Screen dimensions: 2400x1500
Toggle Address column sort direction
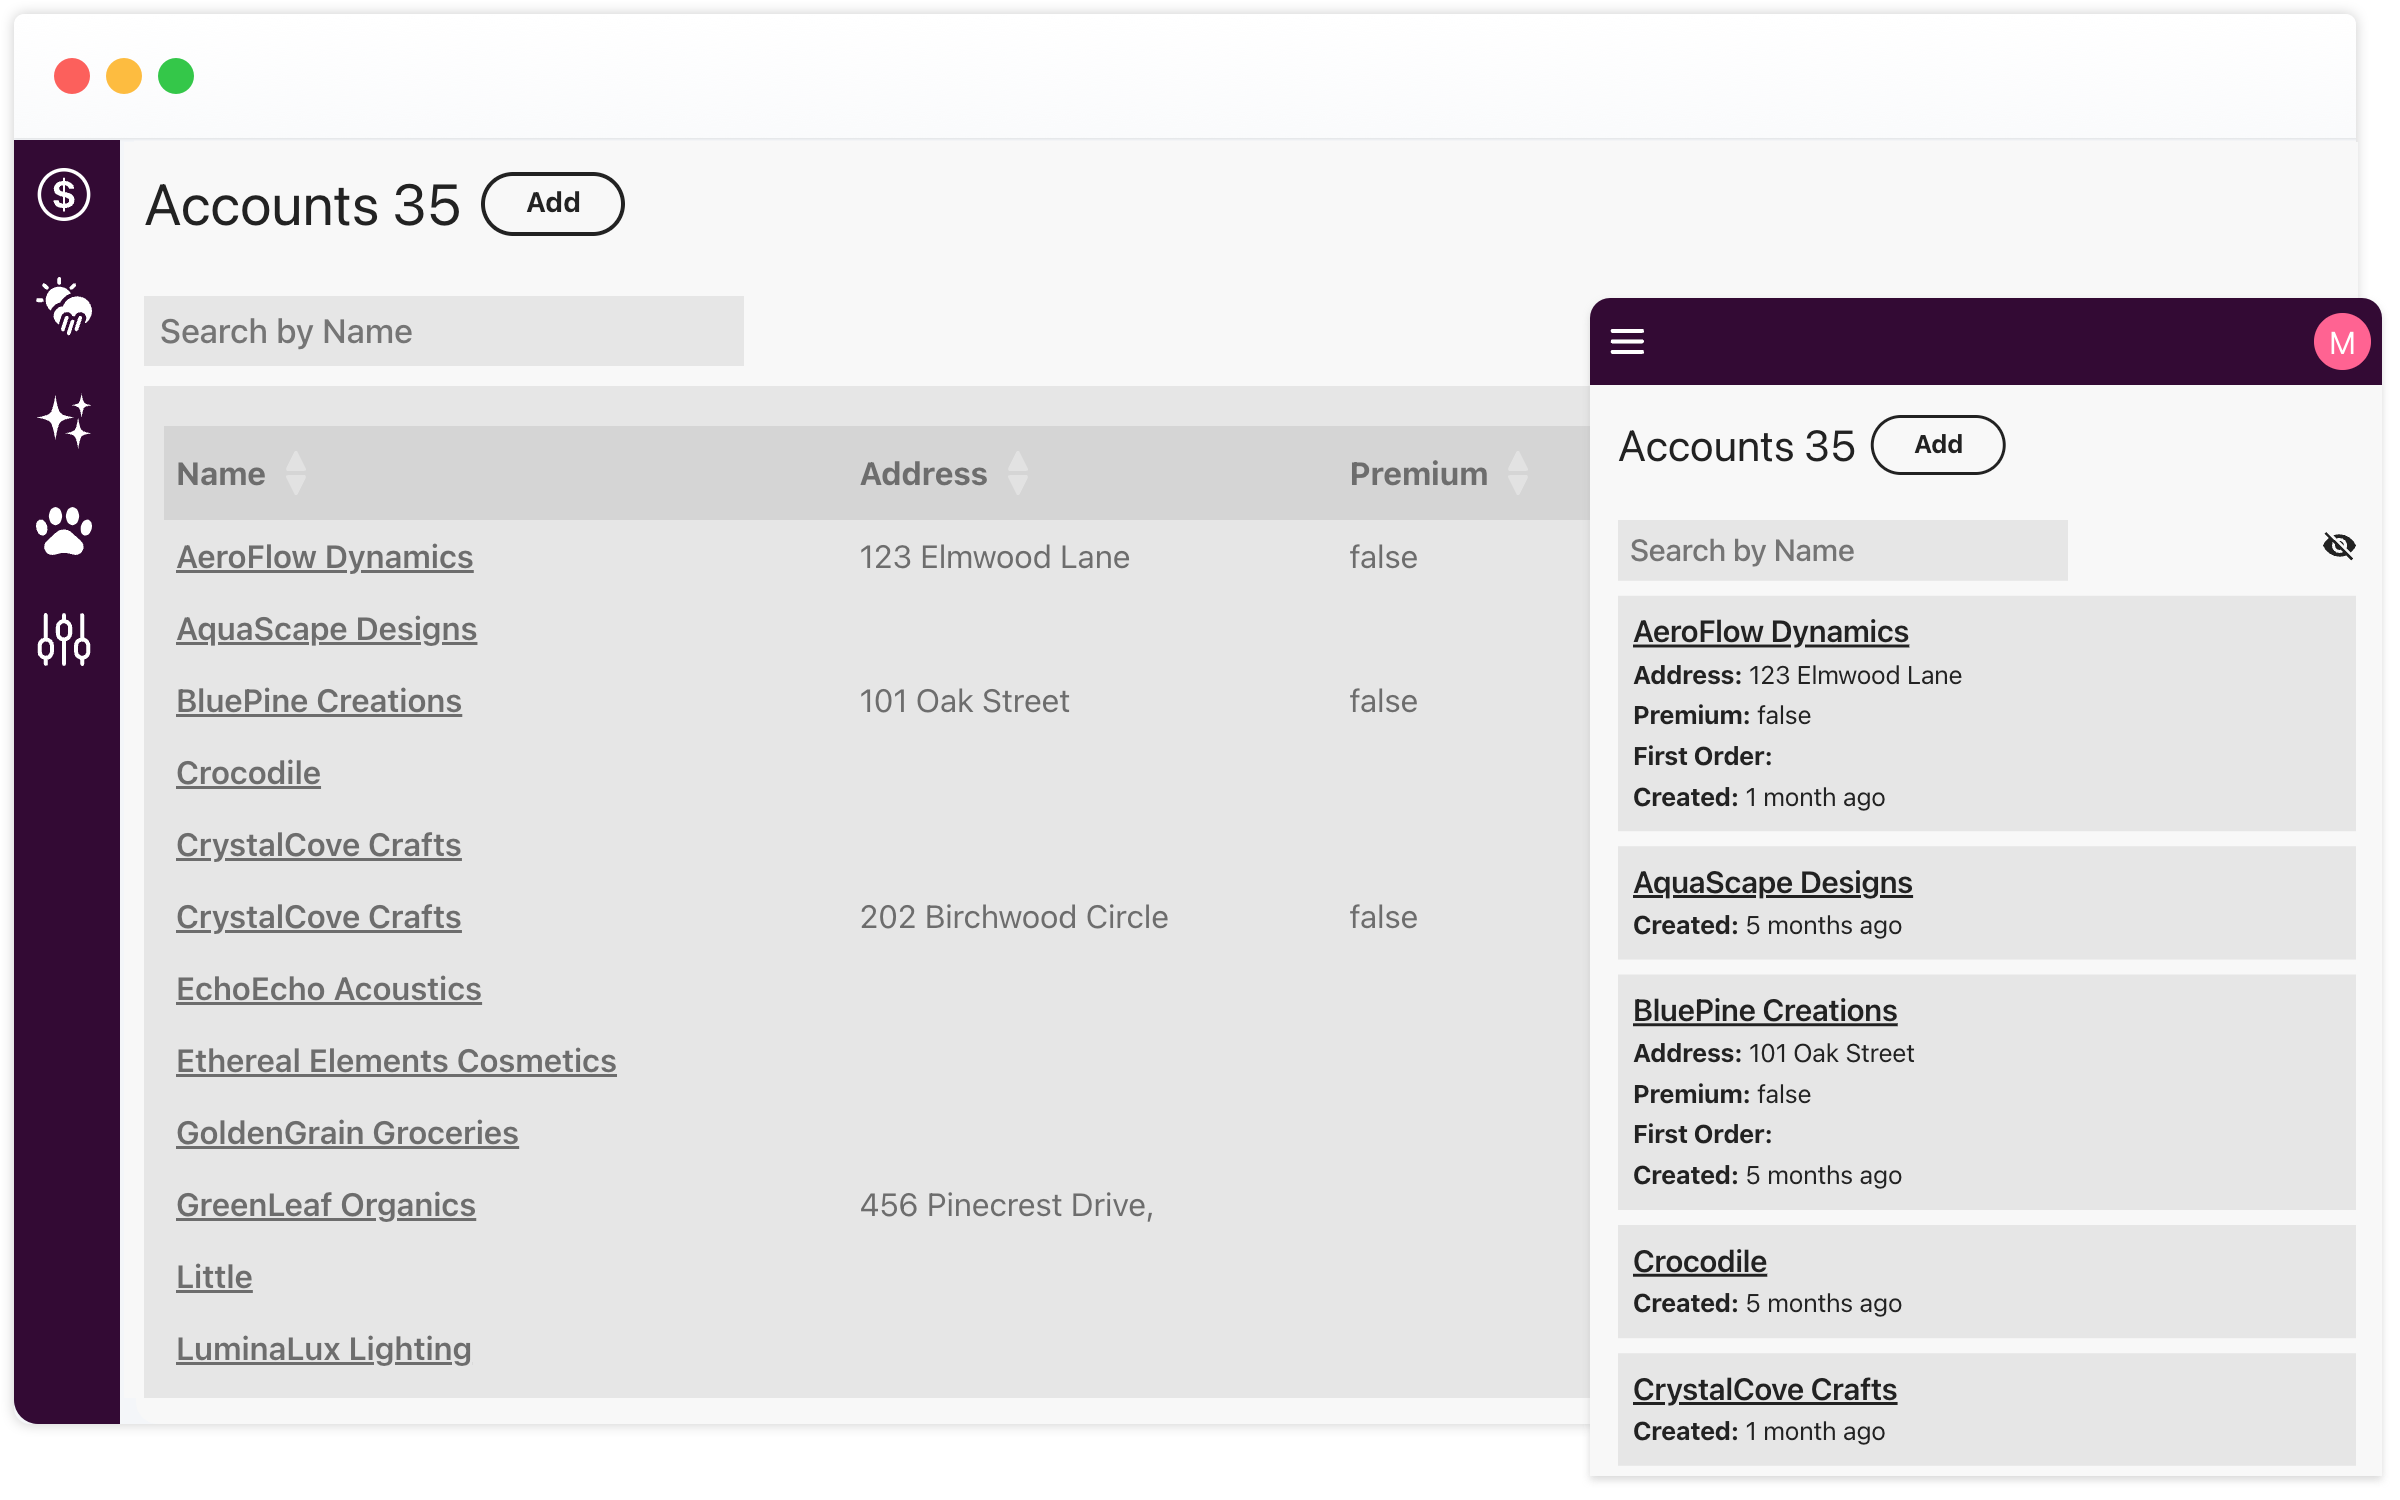coord(1021,472)
